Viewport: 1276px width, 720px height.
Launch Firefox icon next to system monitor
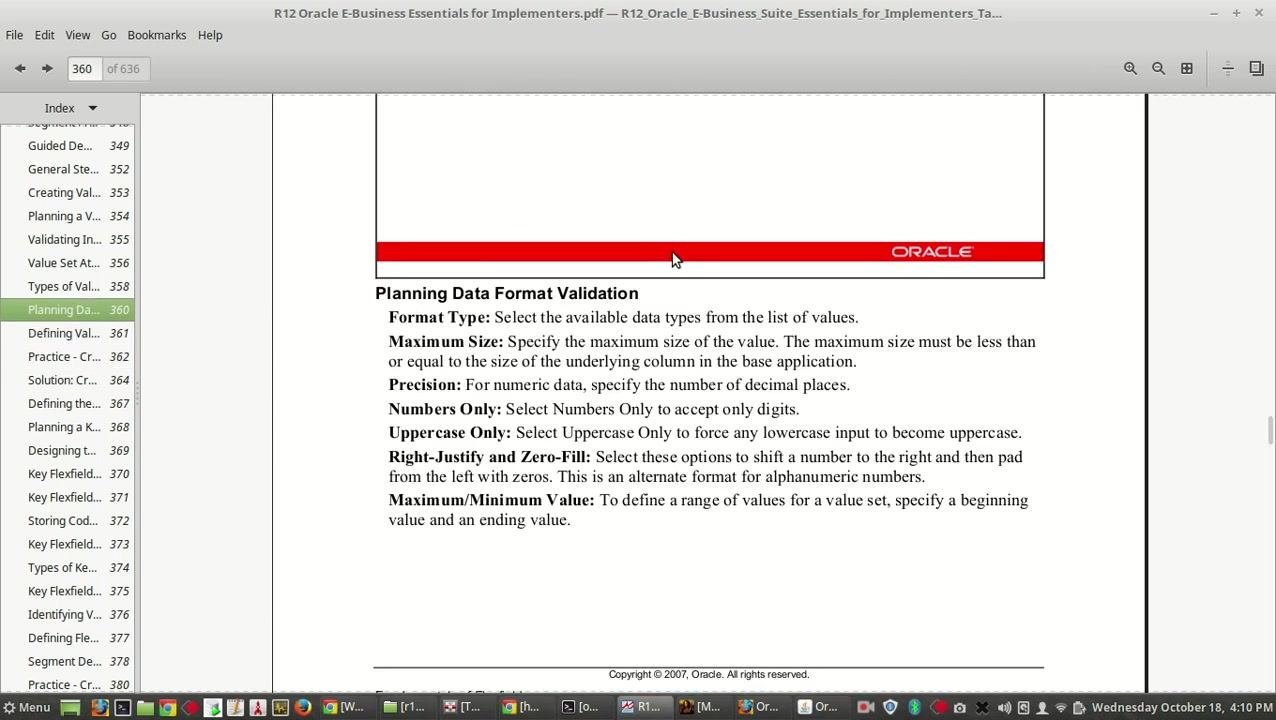coord(302,707)
